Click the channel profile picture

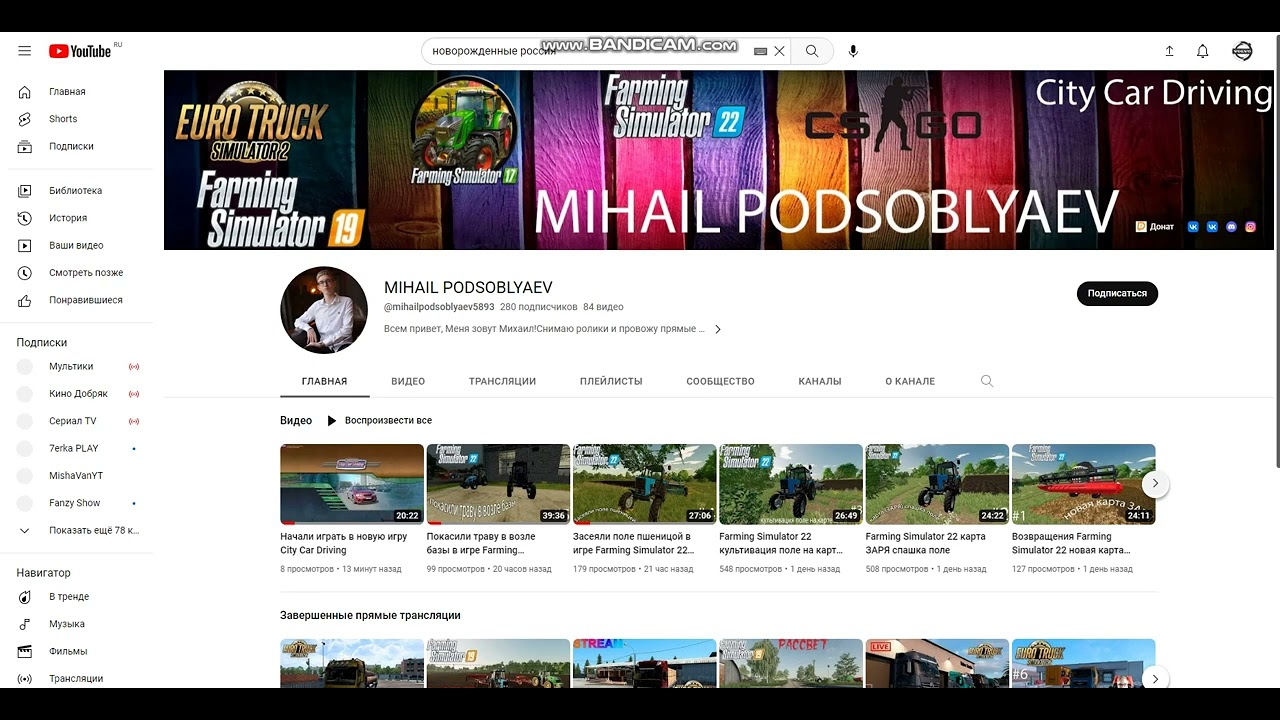point(324,310)
